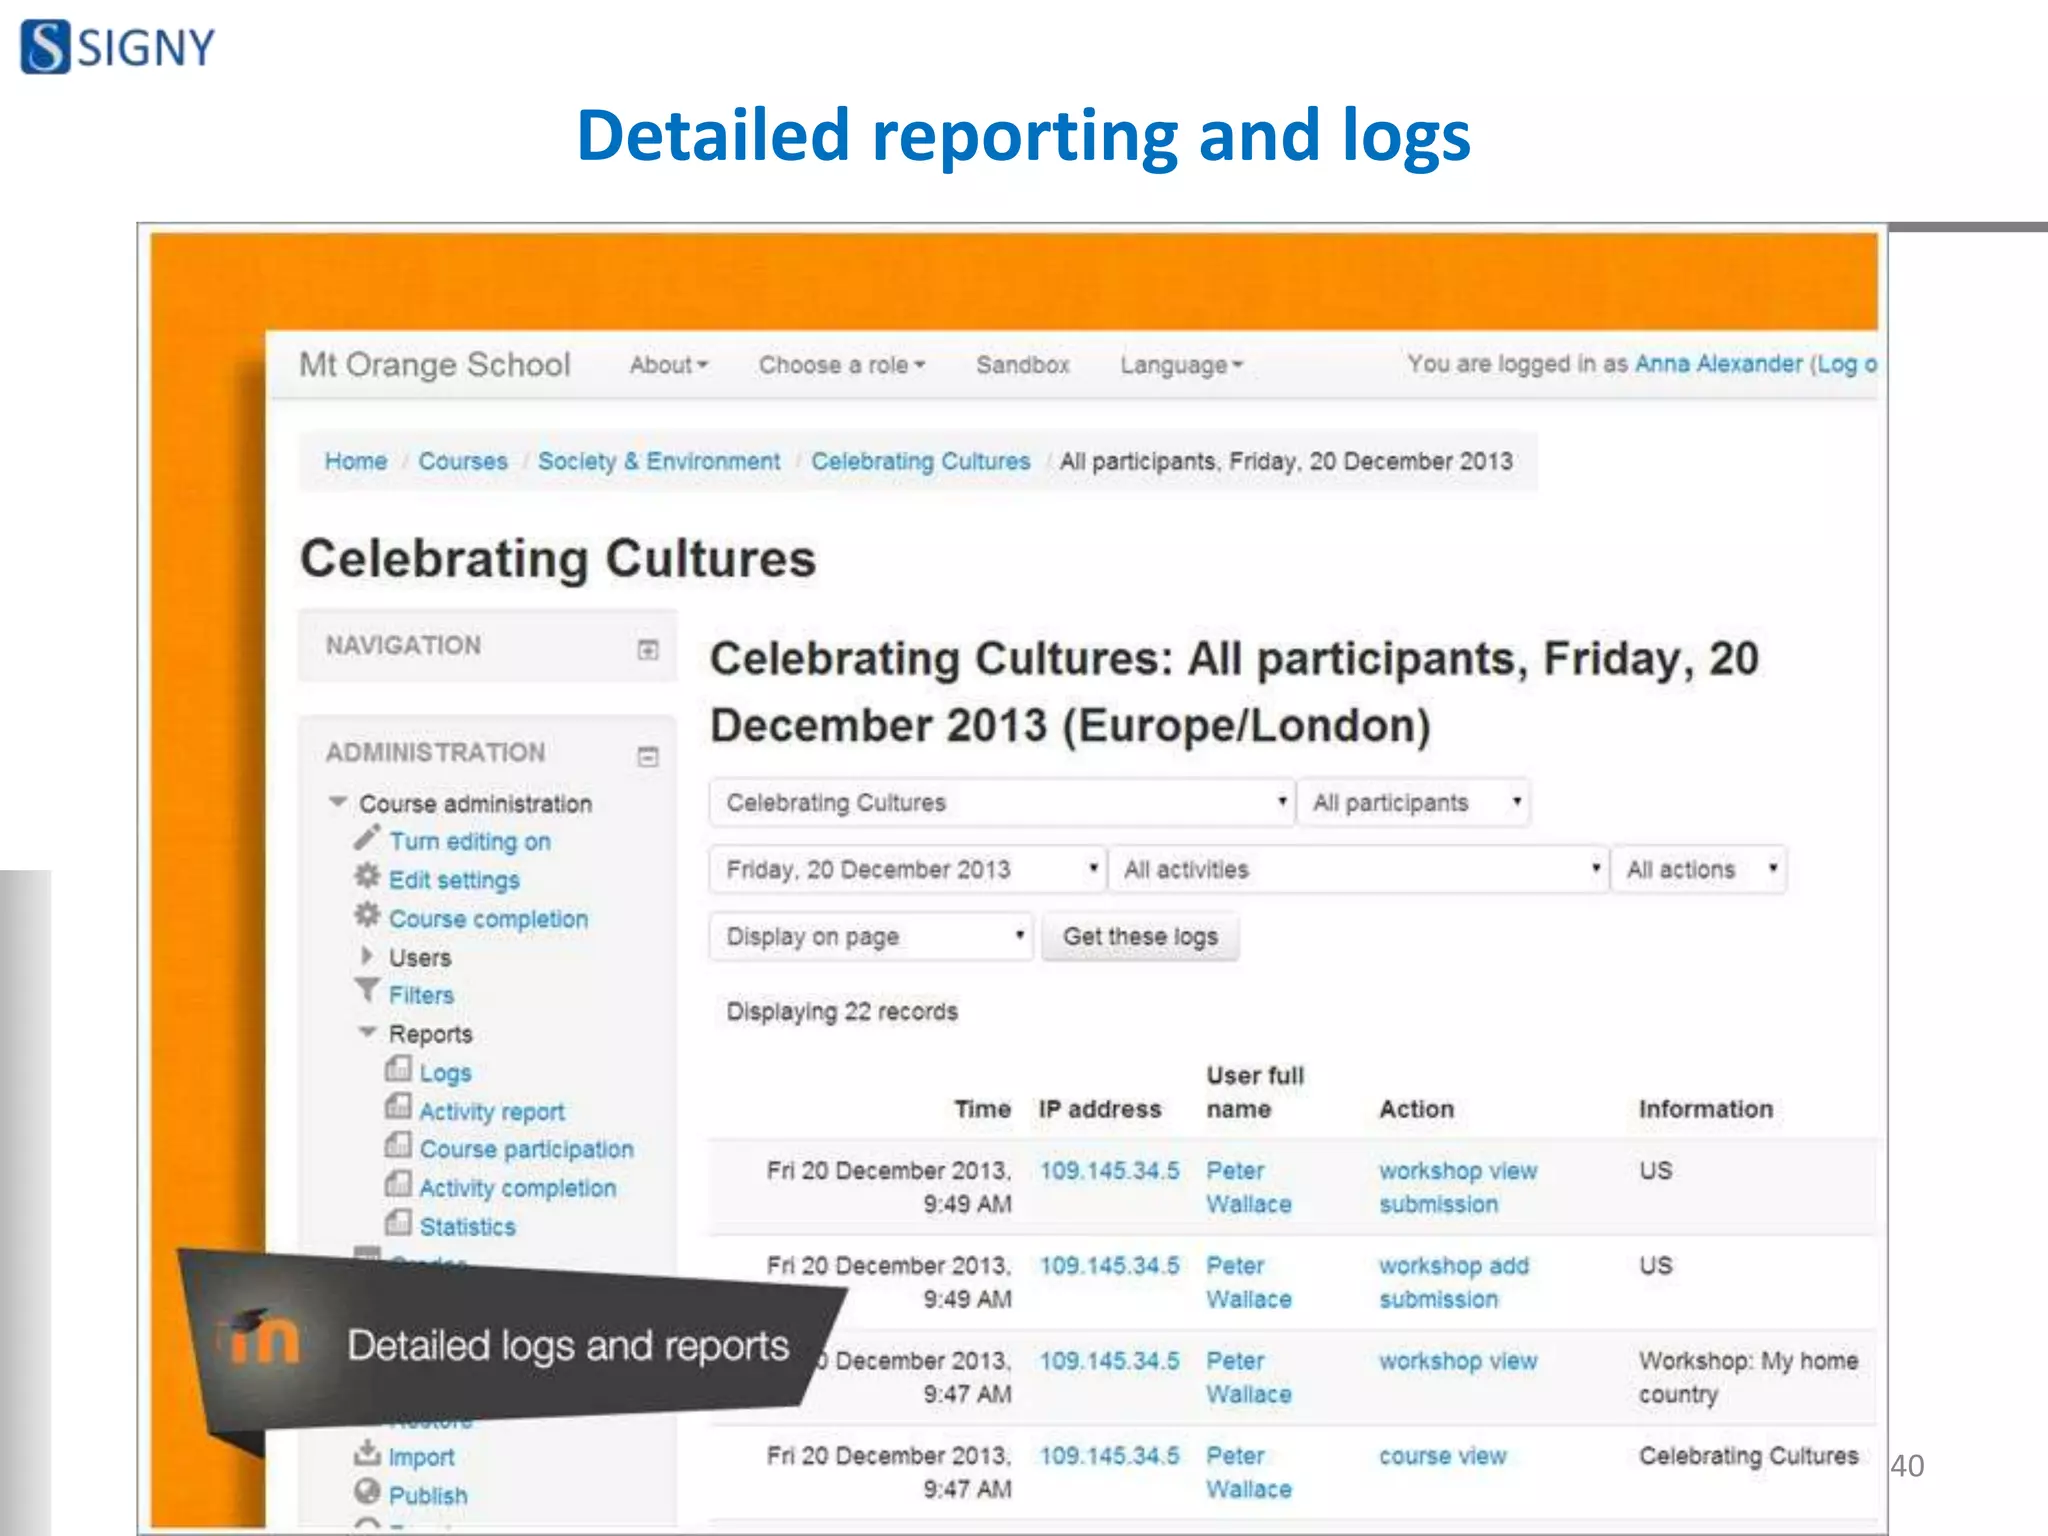Open Import link
This screenshot has width=2048, height=1536.
point(421,1457)
